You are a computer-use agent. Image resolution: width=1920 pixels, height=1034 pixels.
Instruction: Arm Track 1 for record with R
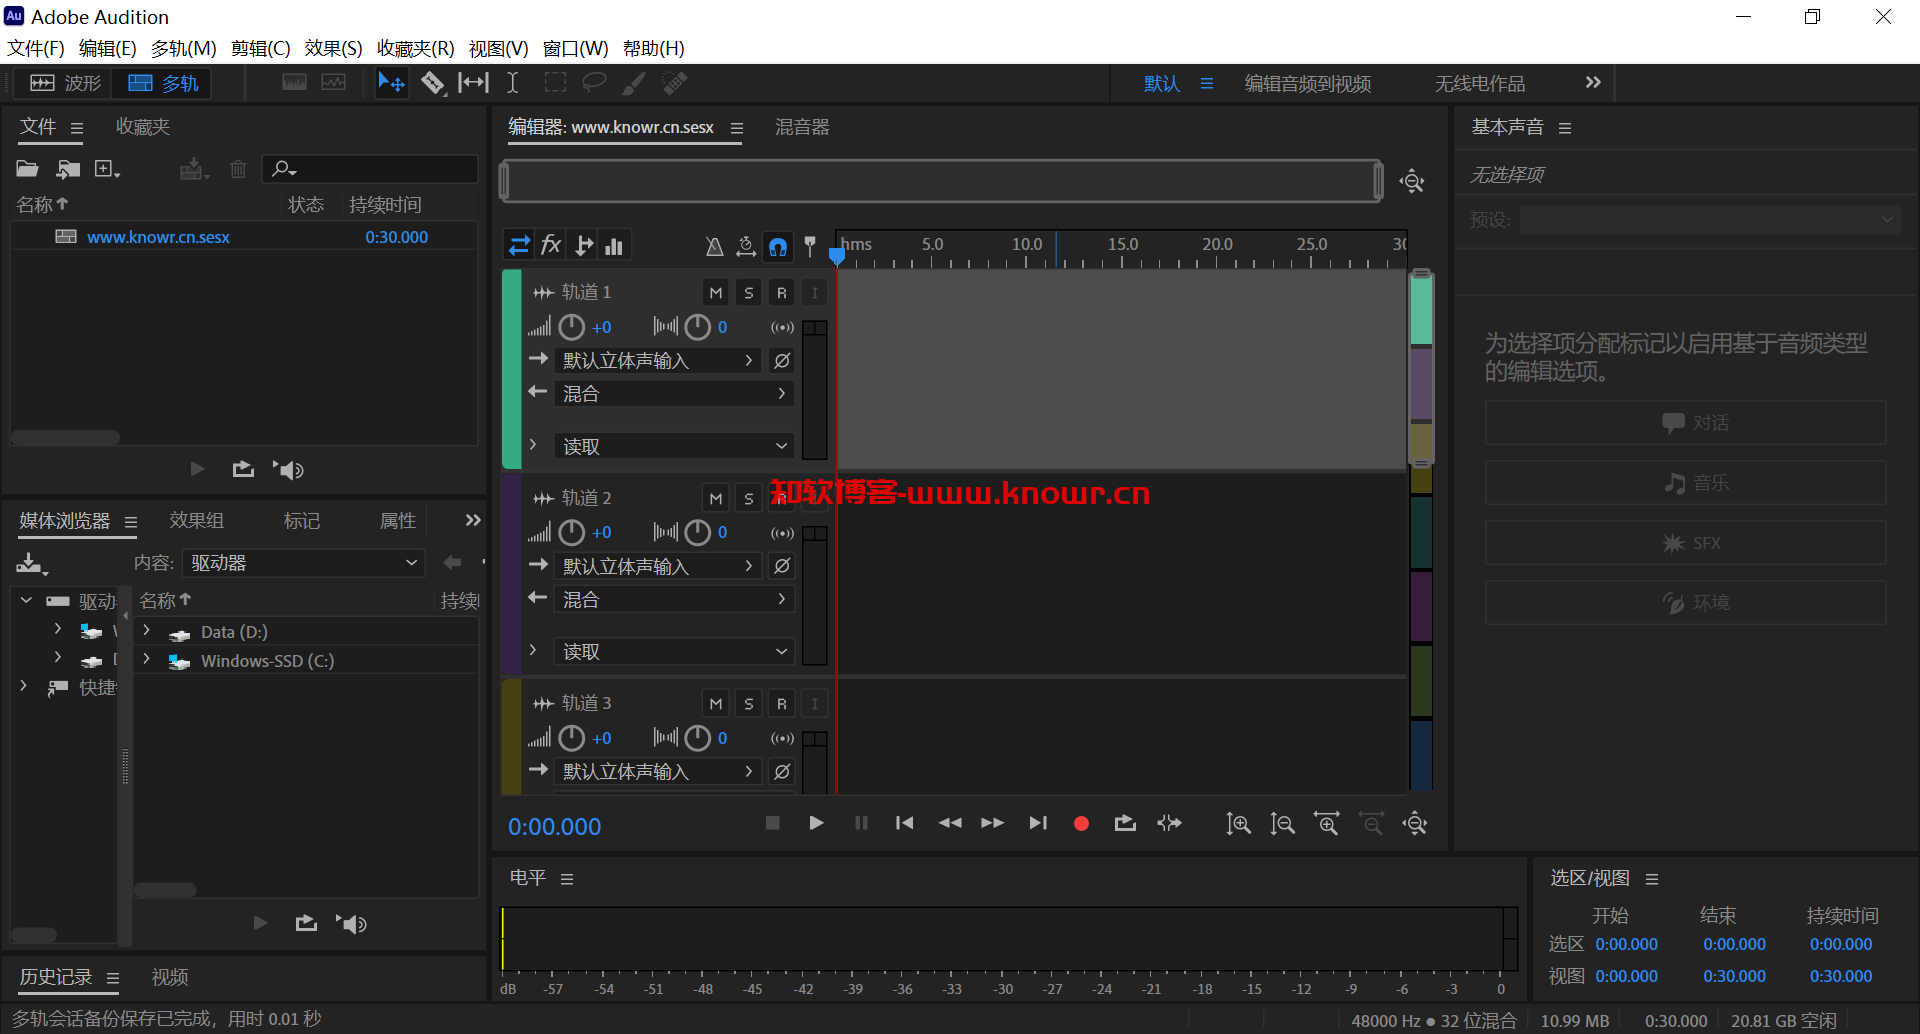click(x=782, y=293)
